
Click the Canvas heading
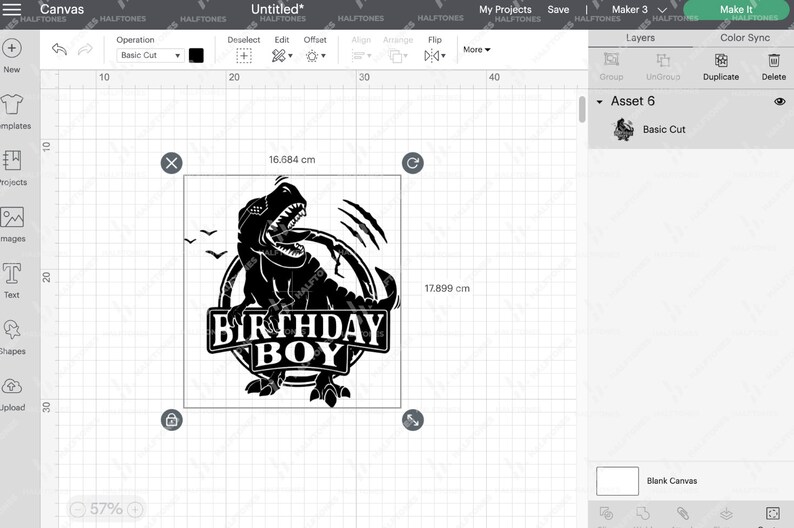coord(62,9)
